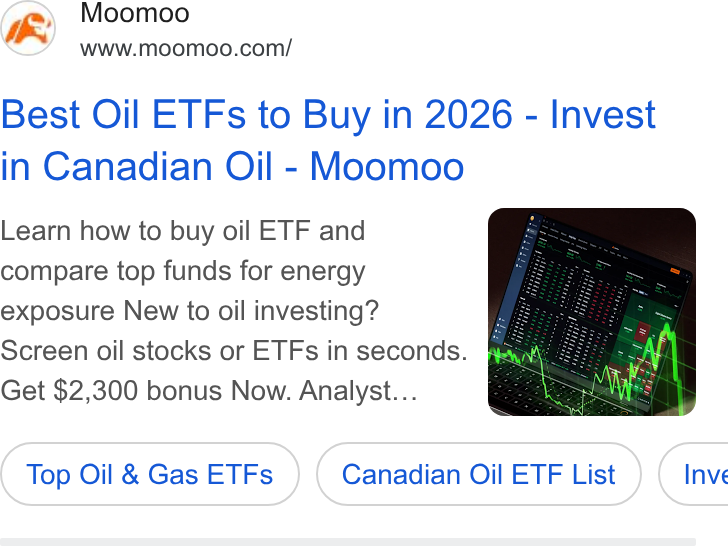Click description line Learn how to buy oil ETF
The width and height of the screenshot is (728, 546).
182,231
